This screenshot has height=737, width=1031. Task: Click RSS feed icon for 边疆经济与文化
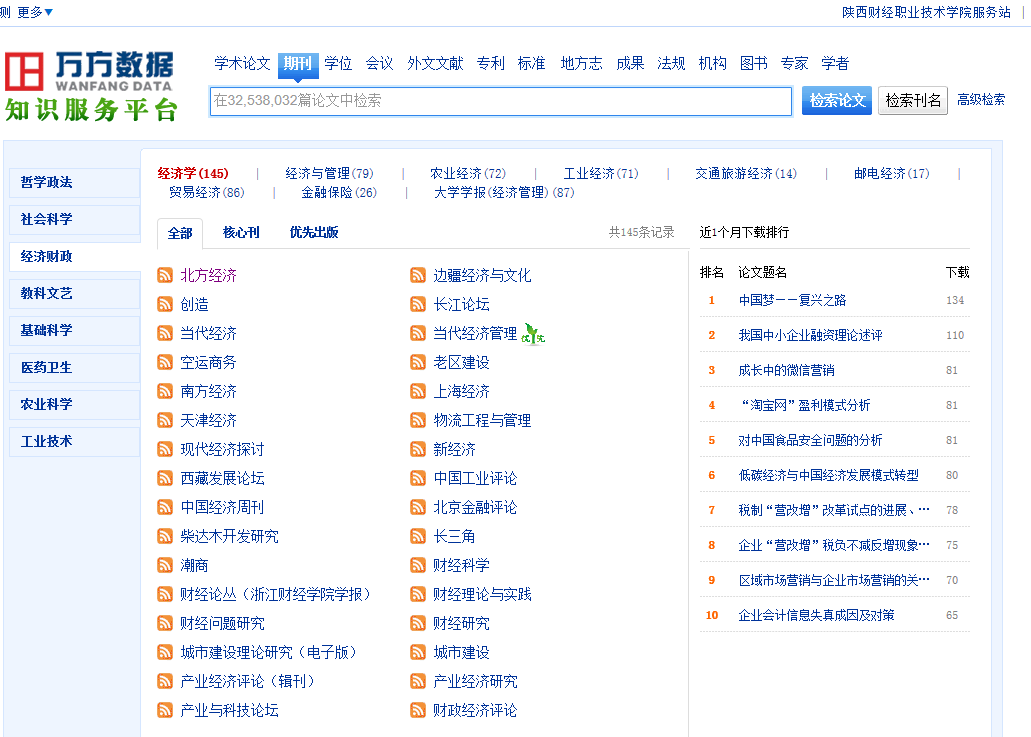pos(418,275)
